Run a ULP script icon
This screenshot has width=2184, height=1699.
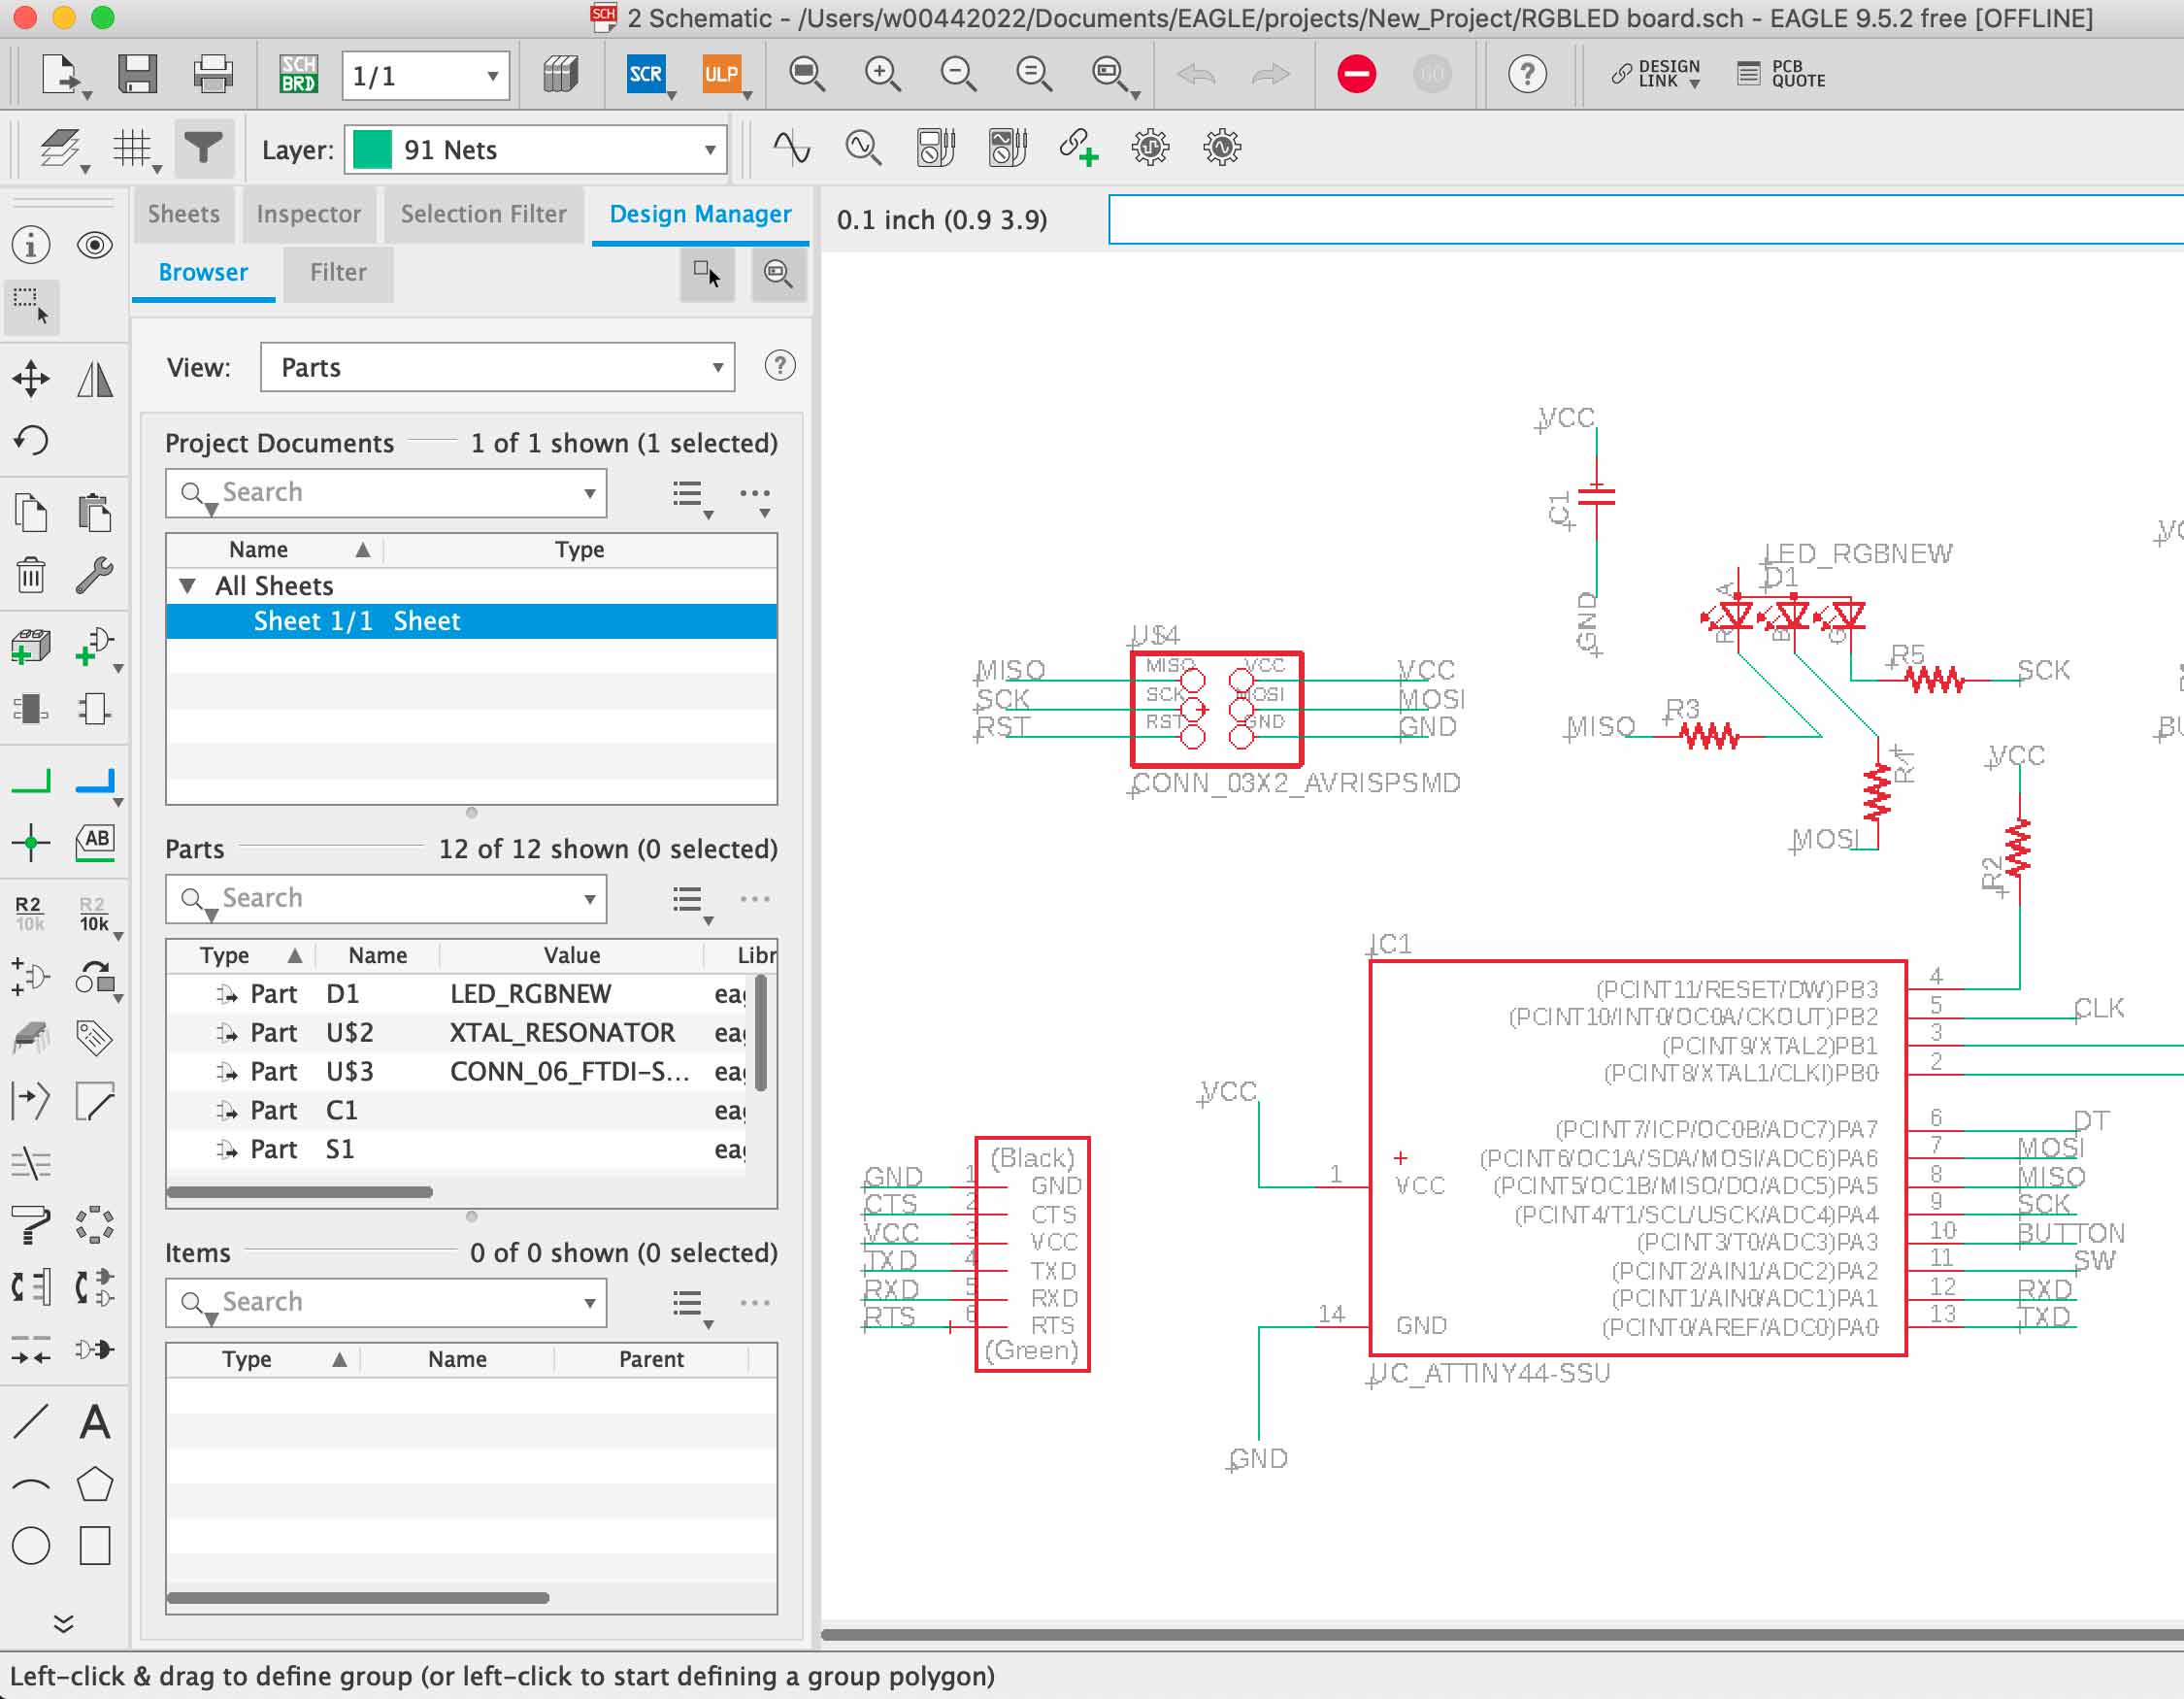pos(721,74)
